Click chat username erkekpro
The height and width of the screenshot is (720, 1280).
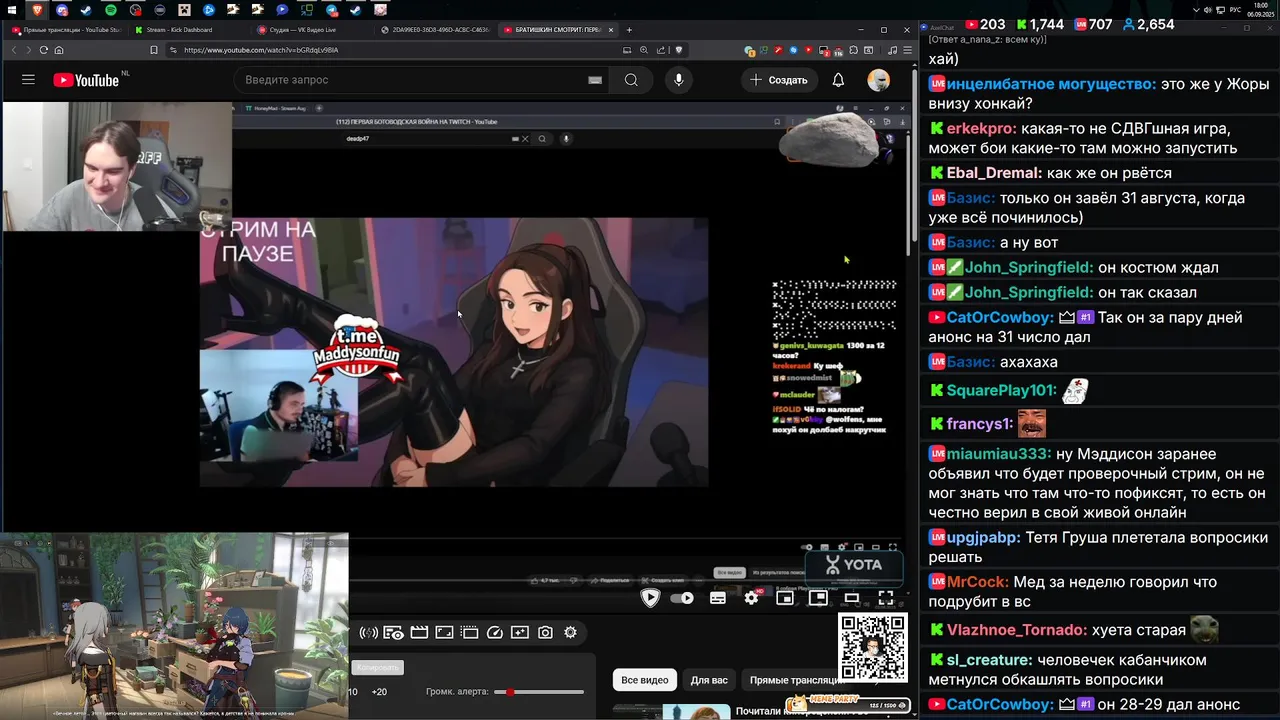click(x=982, y=129)
